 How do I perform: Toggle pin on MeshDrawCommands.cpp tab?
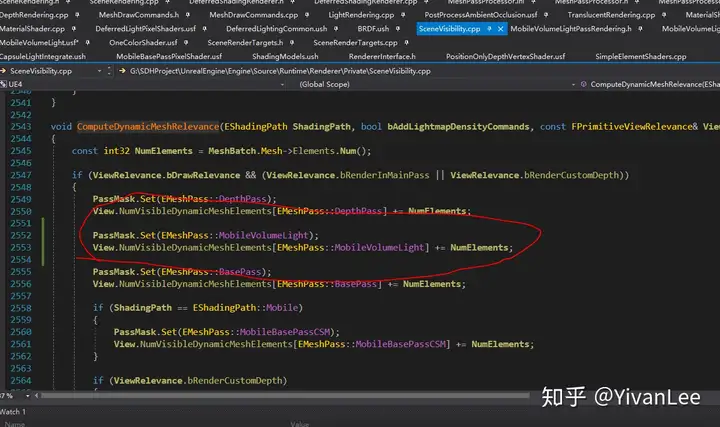[307, 15]
